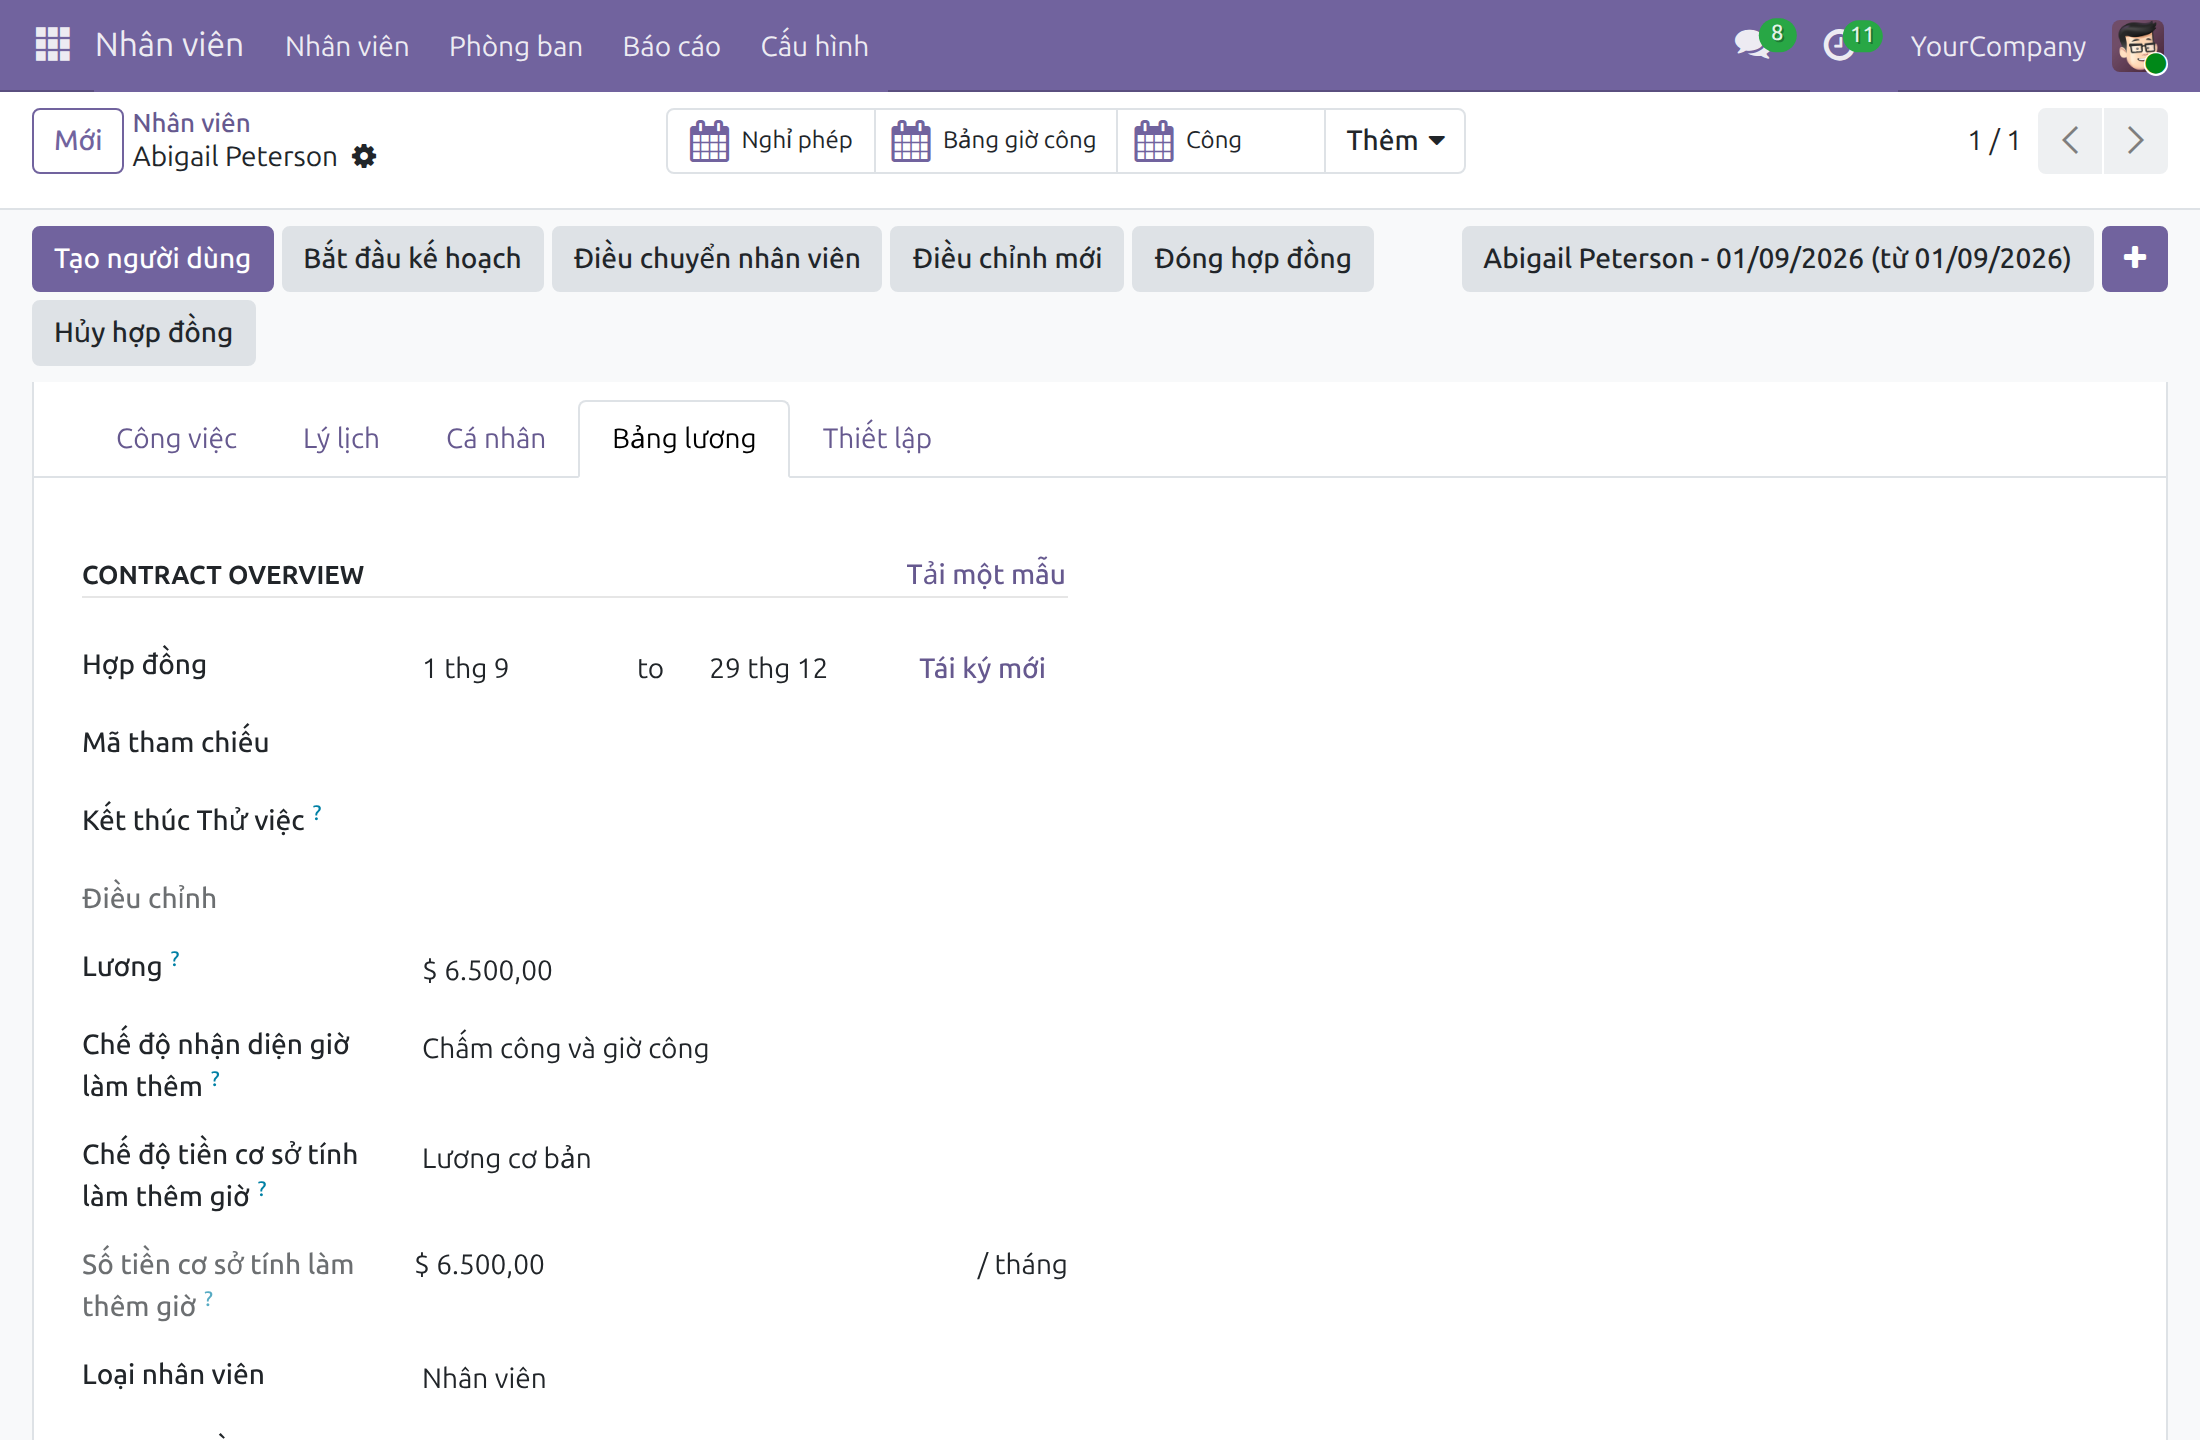Switch to the Công việc tab
This screenshot has height=1440, width=2200.
coord(176,439)
